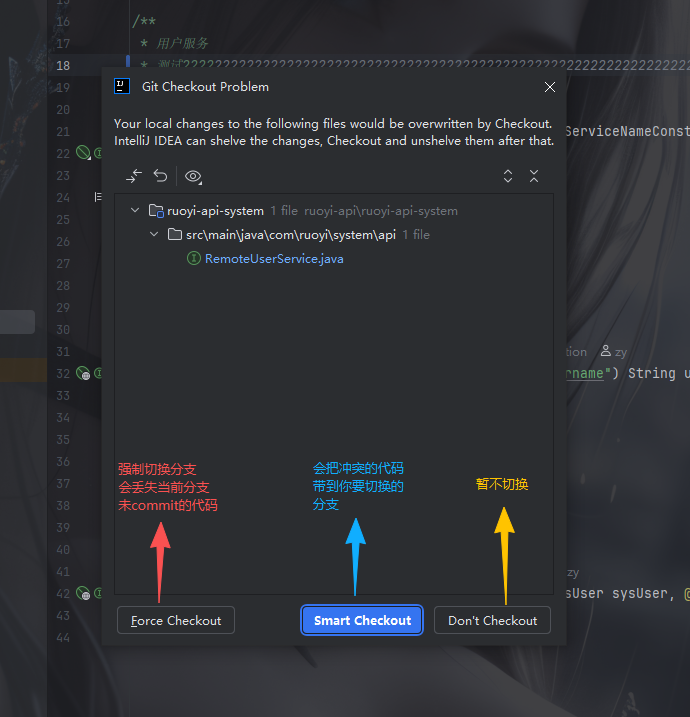Click the Don't Checkout button

(492, 620)
